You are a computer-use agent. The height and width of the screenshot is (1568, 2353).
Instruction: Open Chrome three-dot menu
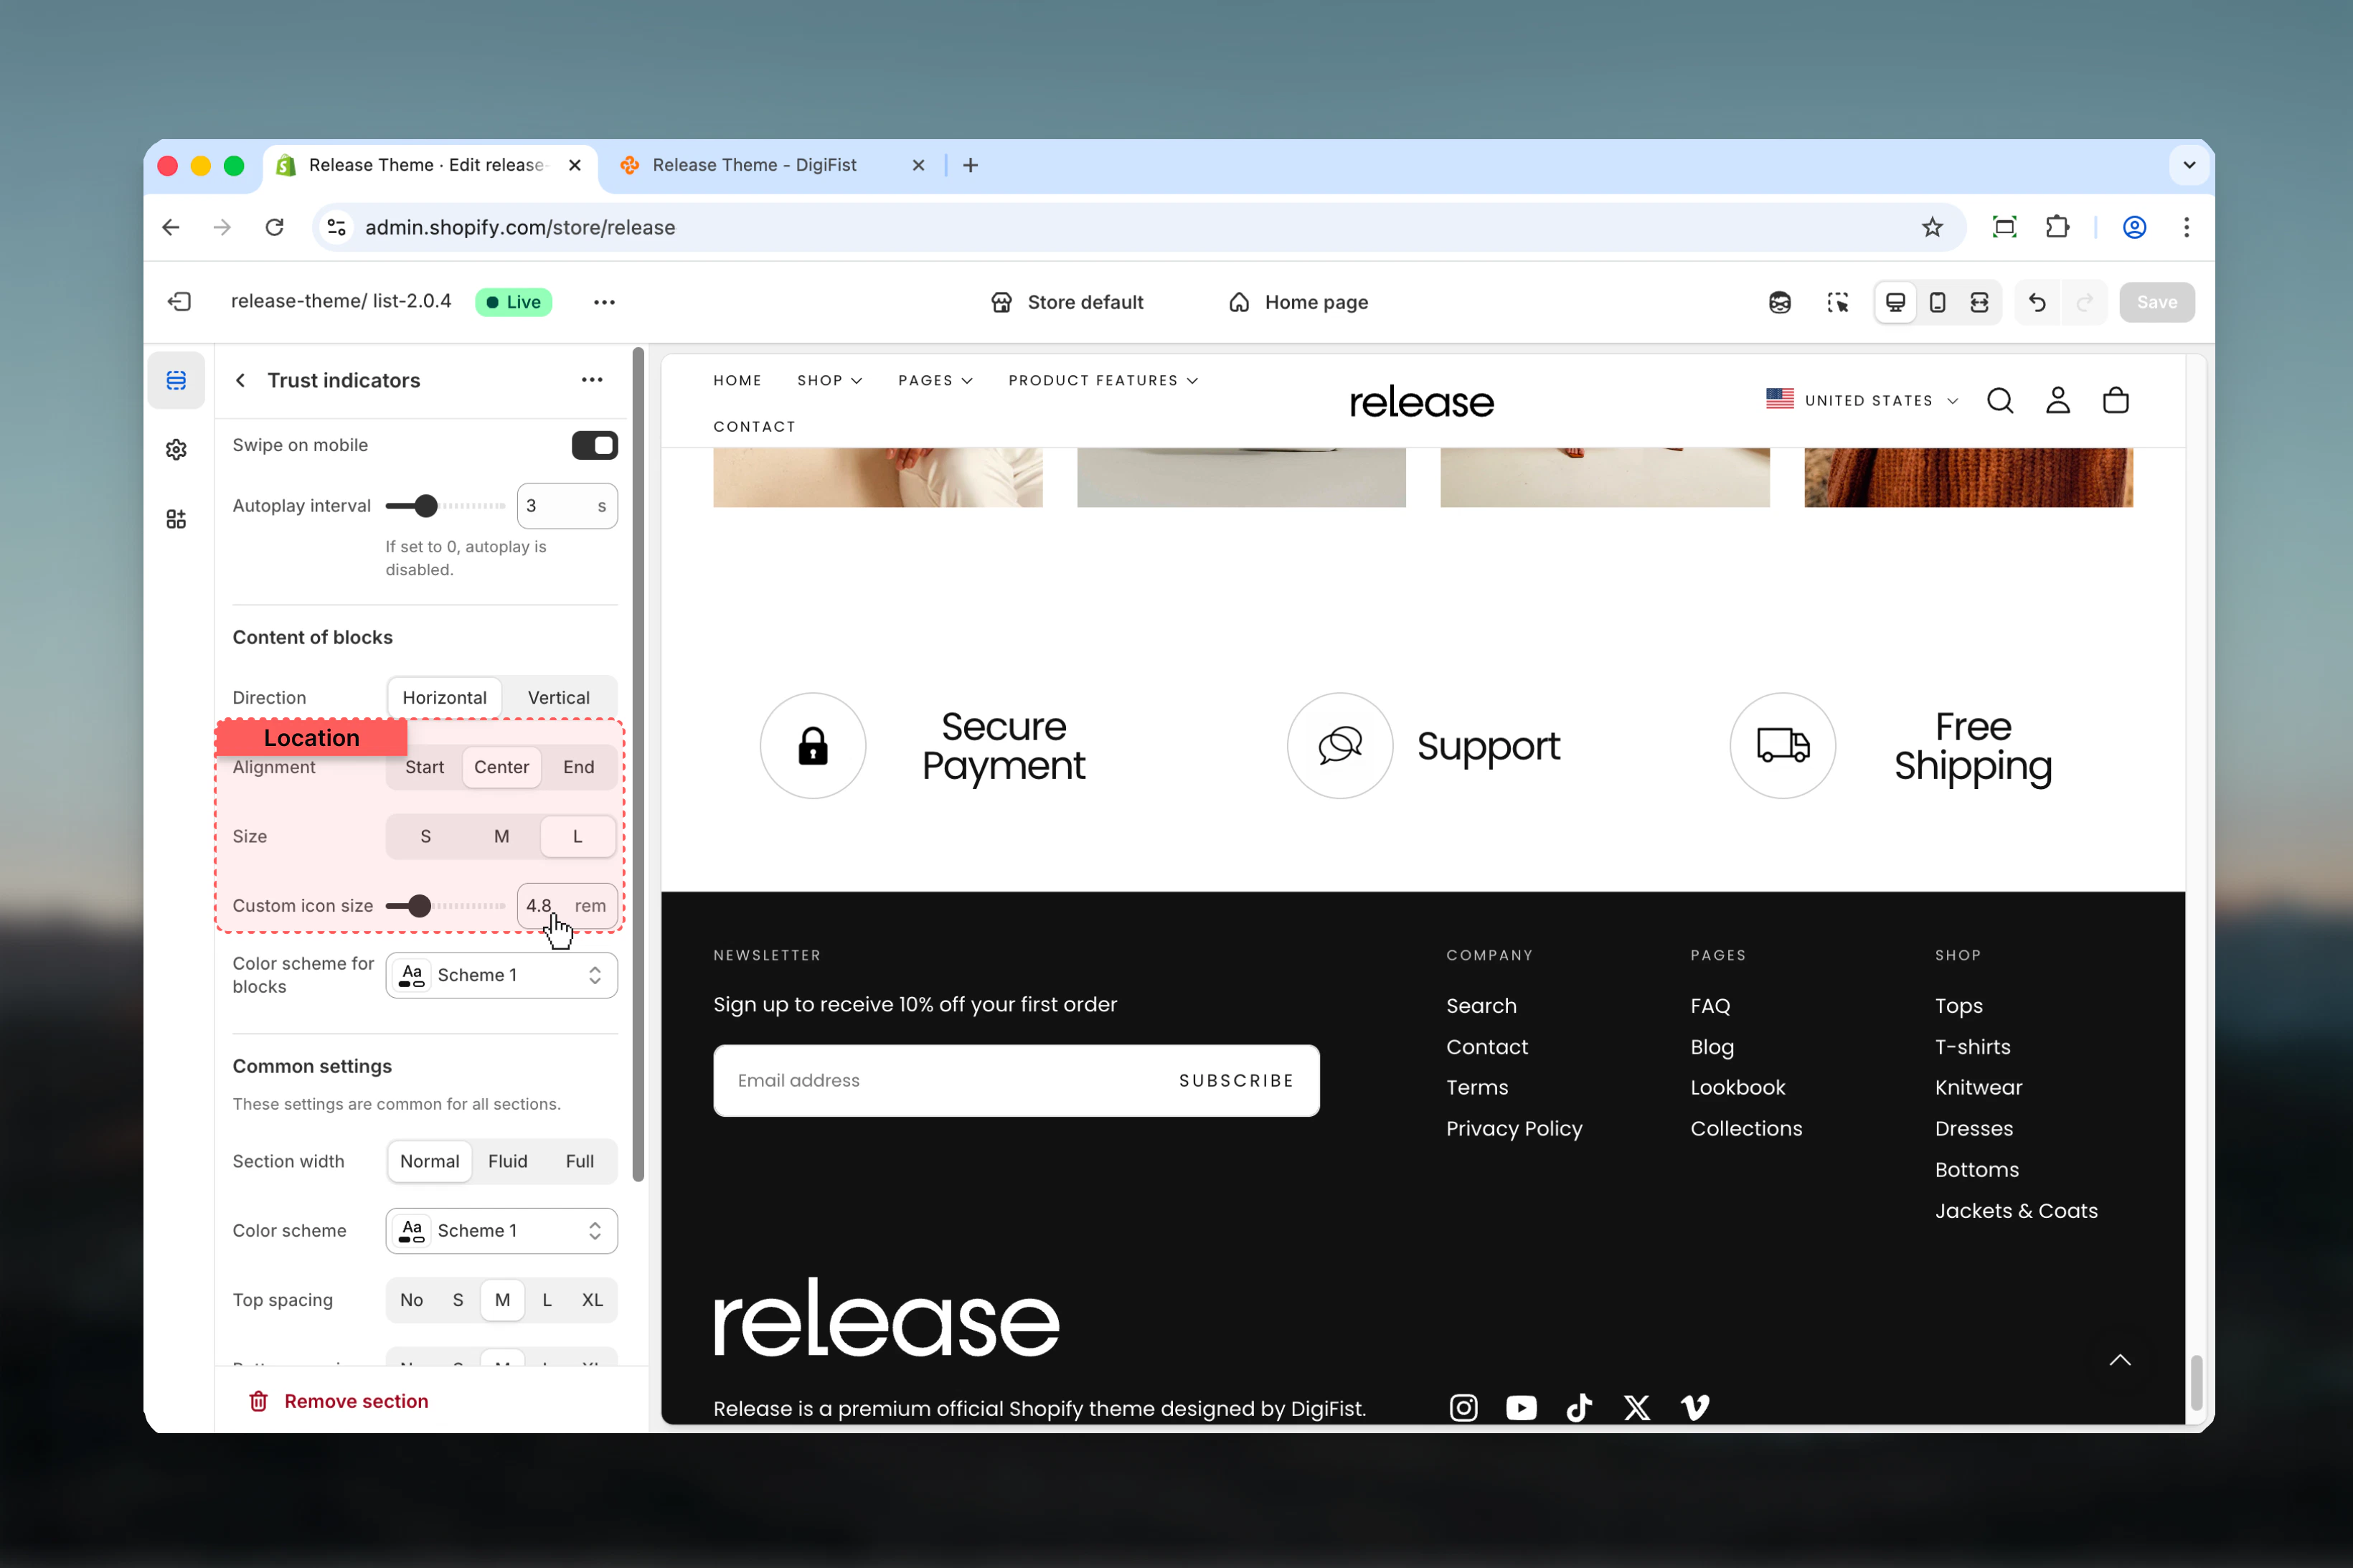(x=2186, y=227)
